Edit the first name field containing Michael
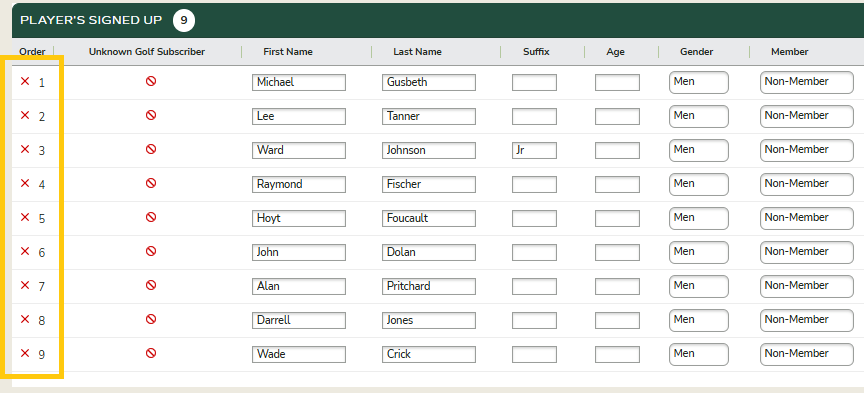Screen dimensions: 864x393 (299, 82)
